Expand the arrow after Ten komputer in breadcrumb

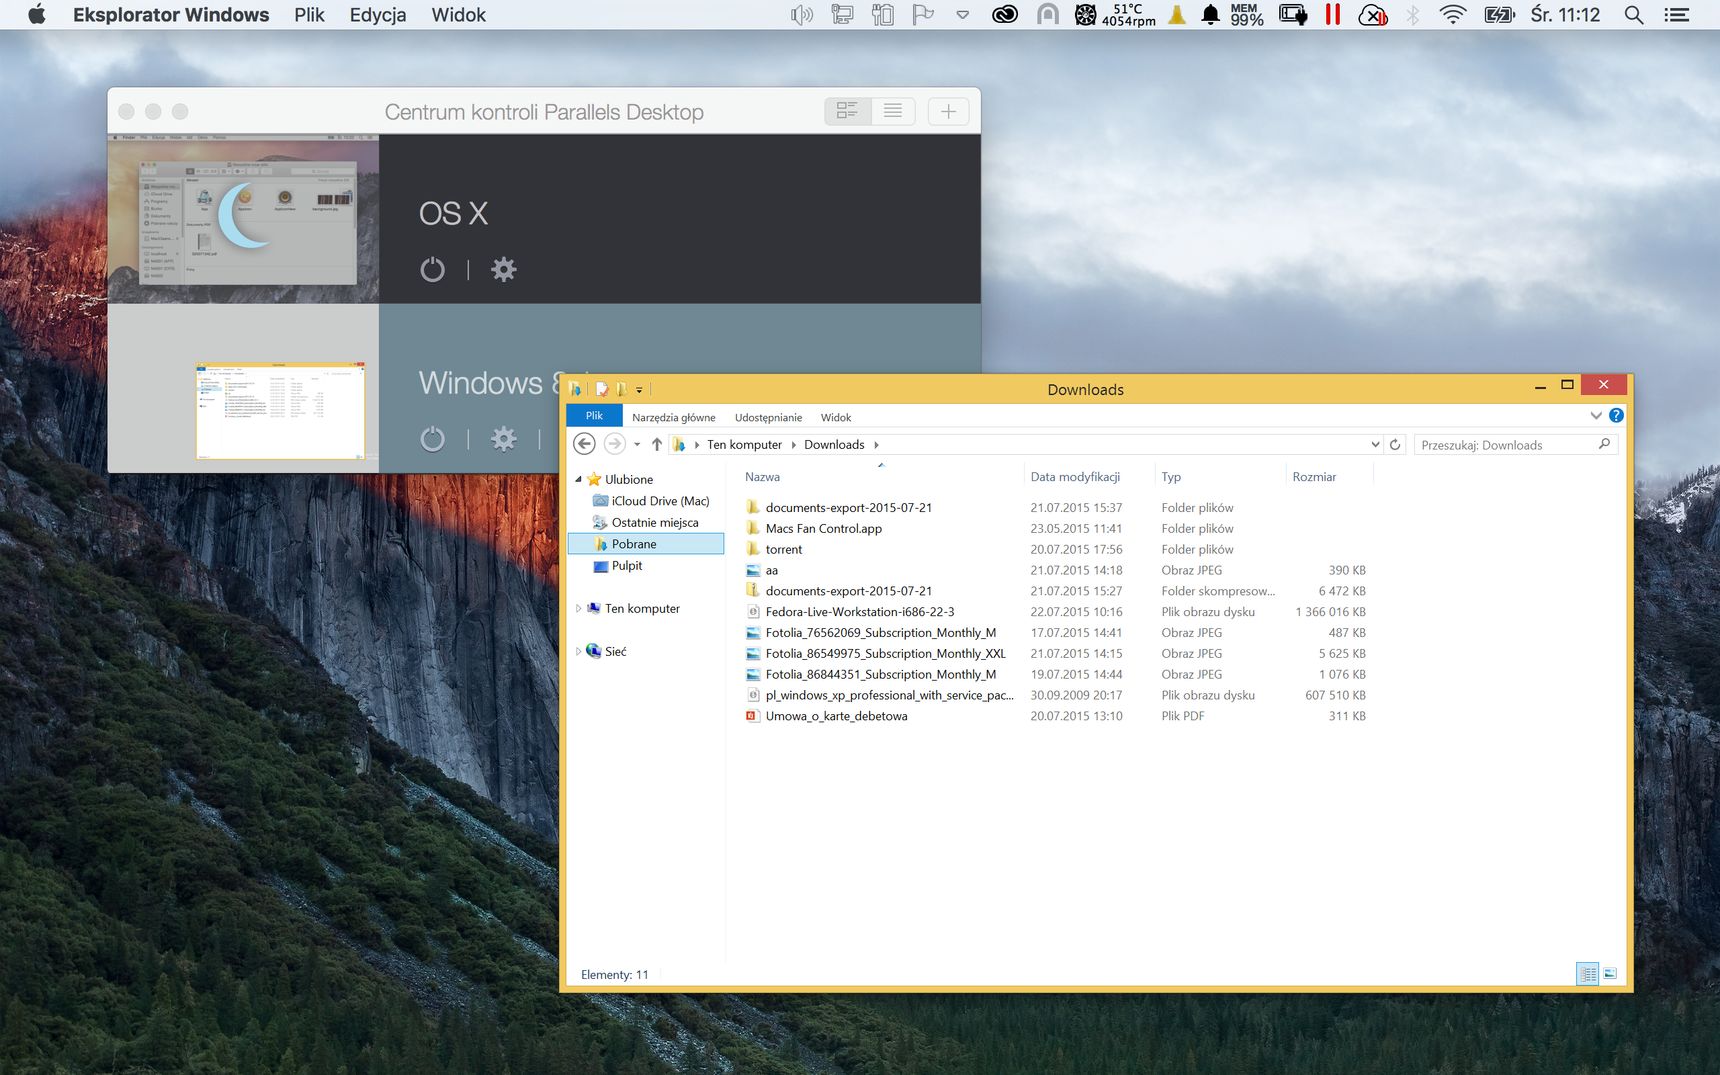click(x=793, y=445)
